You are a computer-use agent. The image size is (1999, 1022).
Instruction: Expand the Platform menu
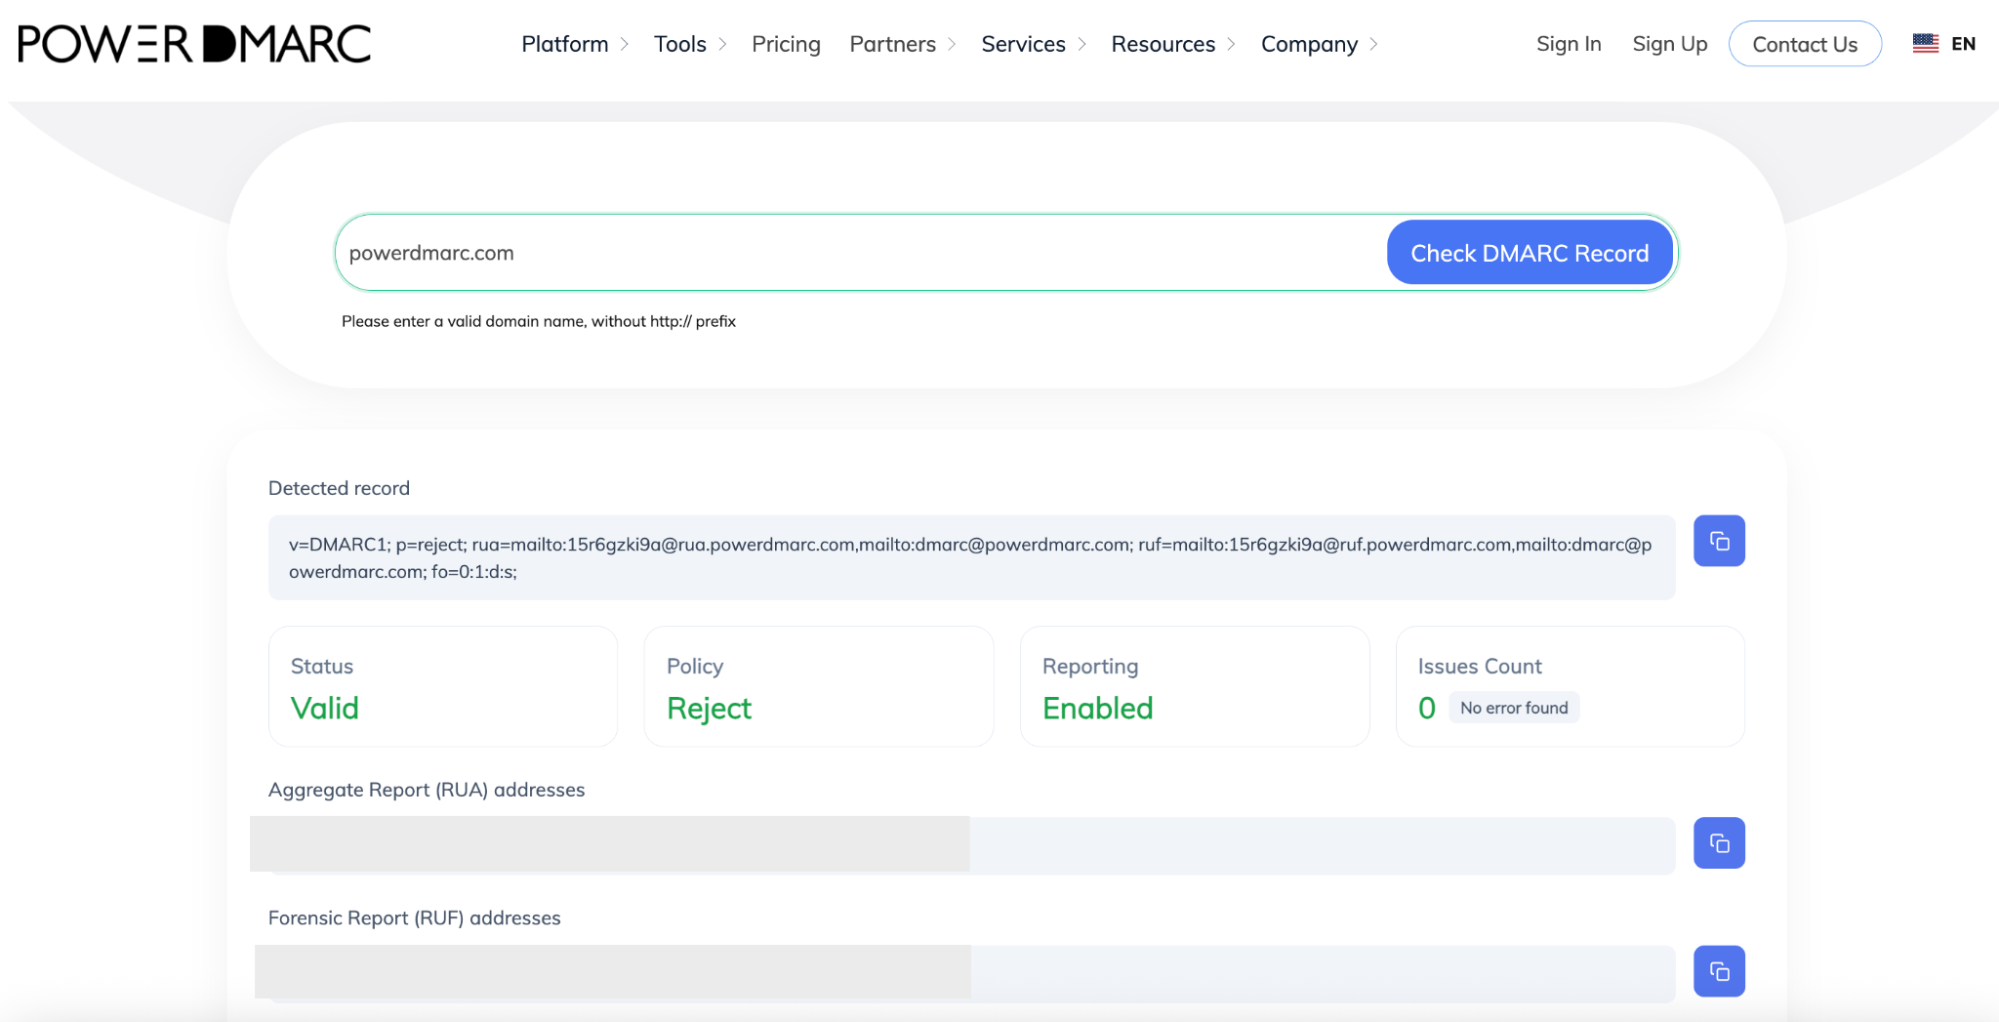point(575,44)
